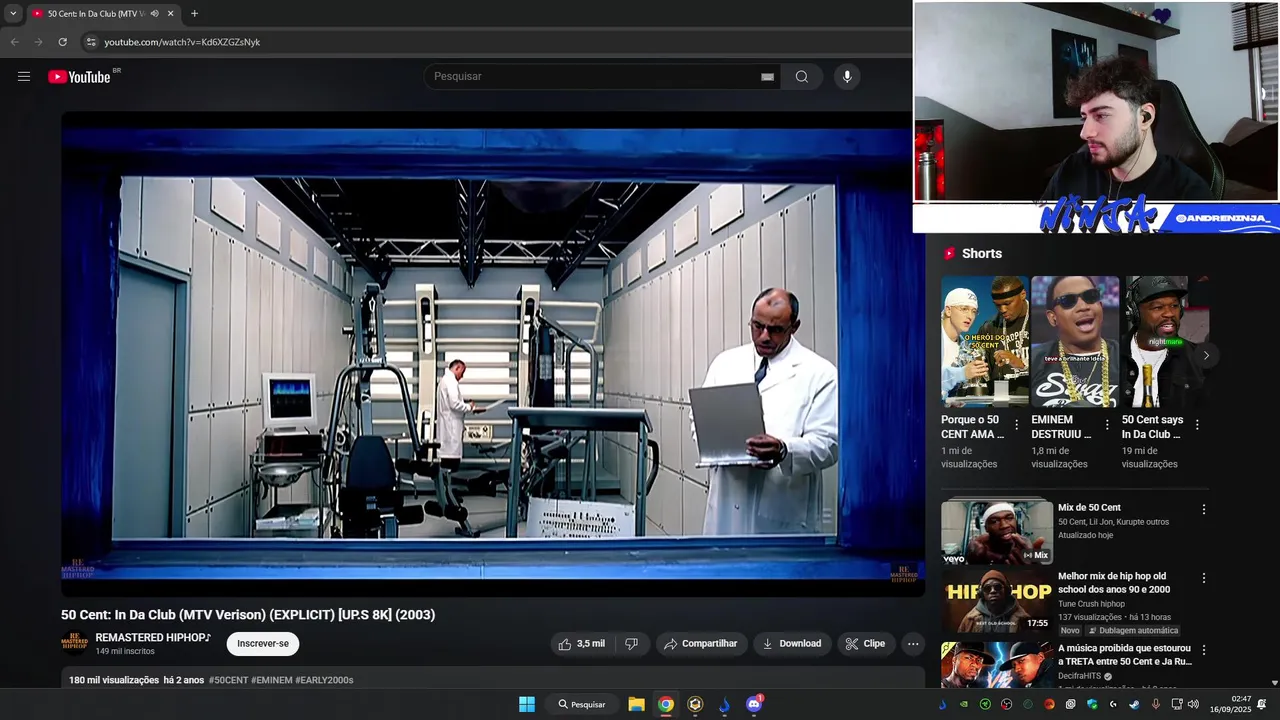Open the Steam icon in system tray

(1134, 704)
